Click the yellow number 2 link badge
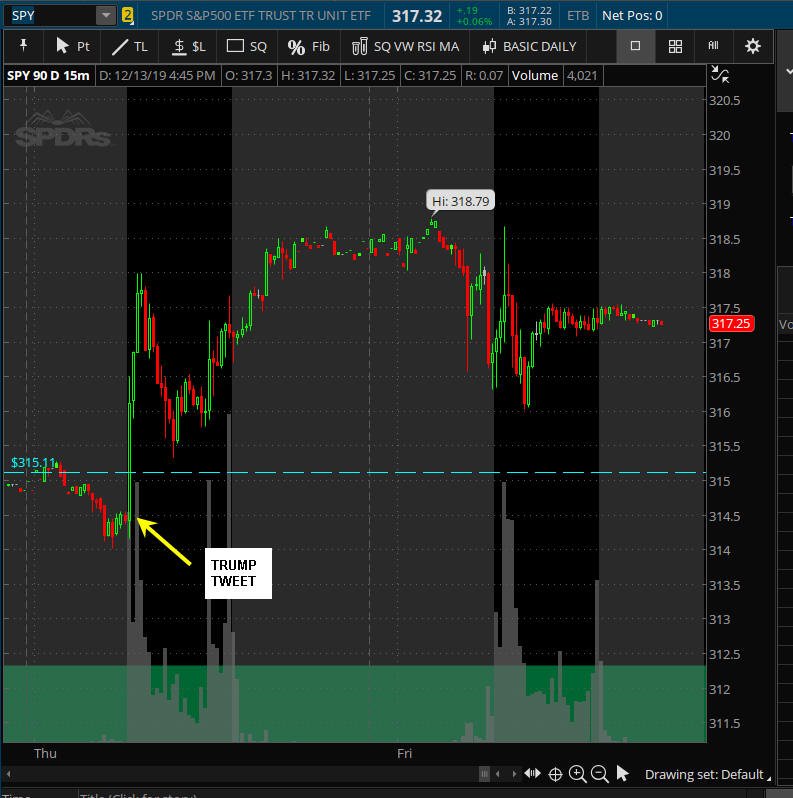 (127, 16)
